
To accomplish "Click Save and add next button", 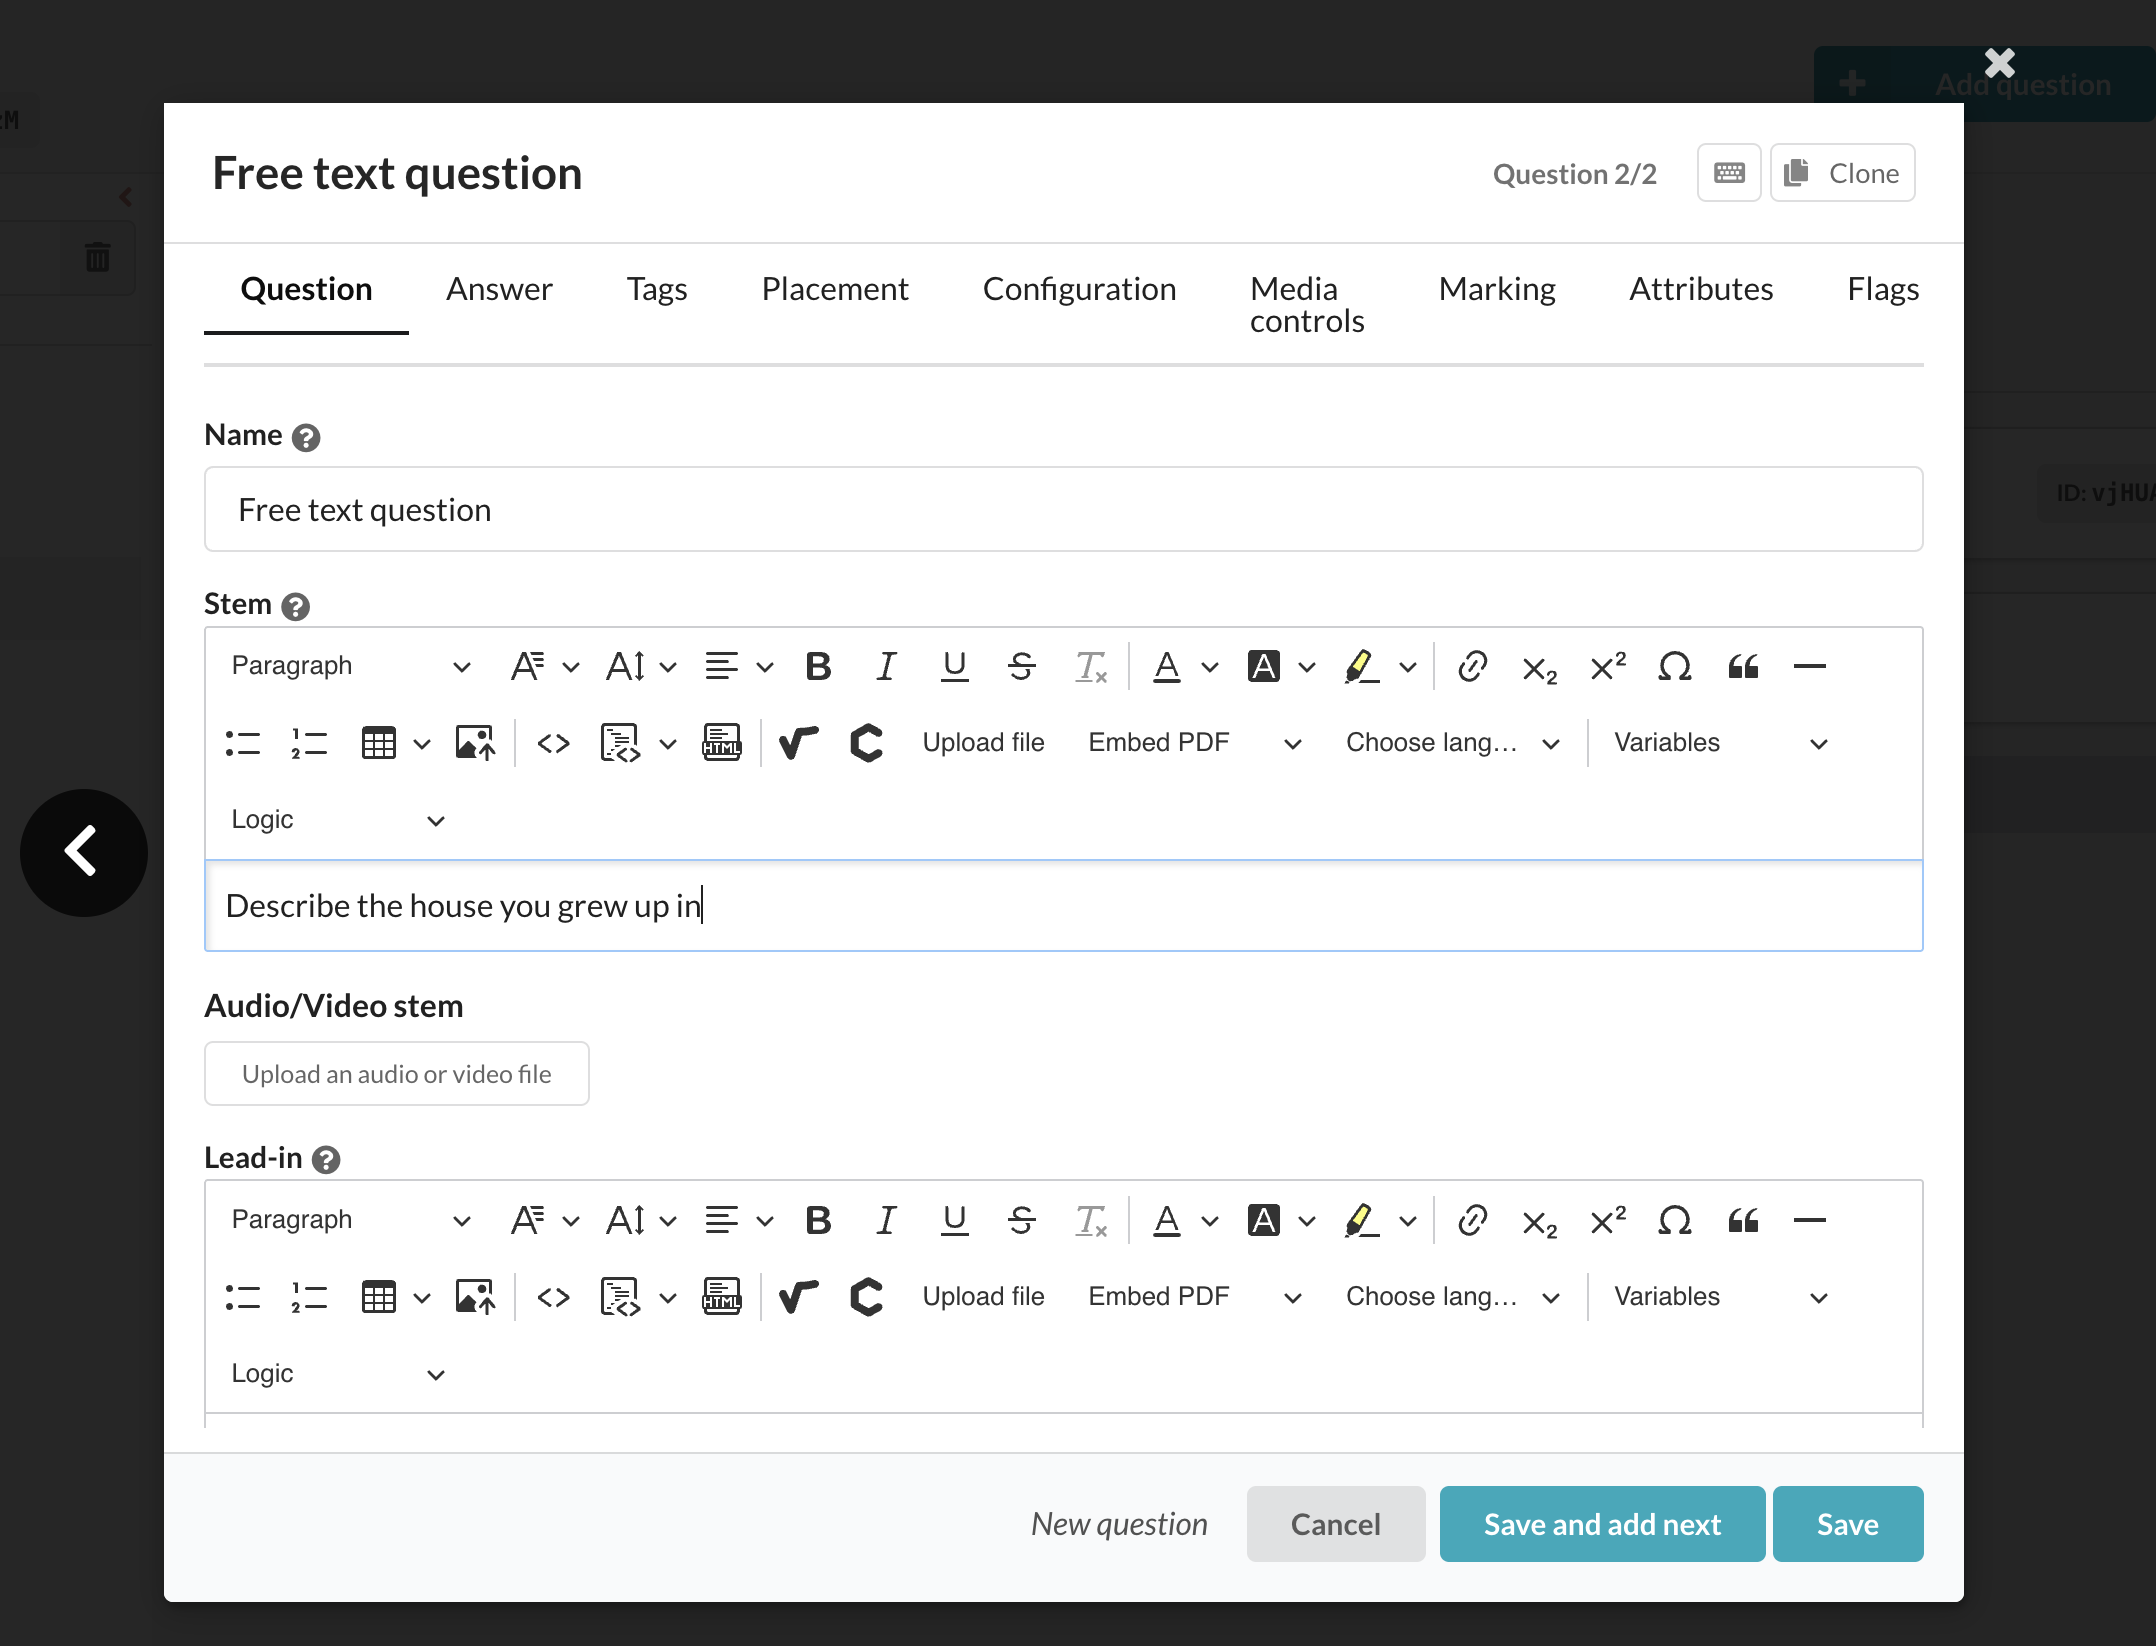I will [1602, 1524].
